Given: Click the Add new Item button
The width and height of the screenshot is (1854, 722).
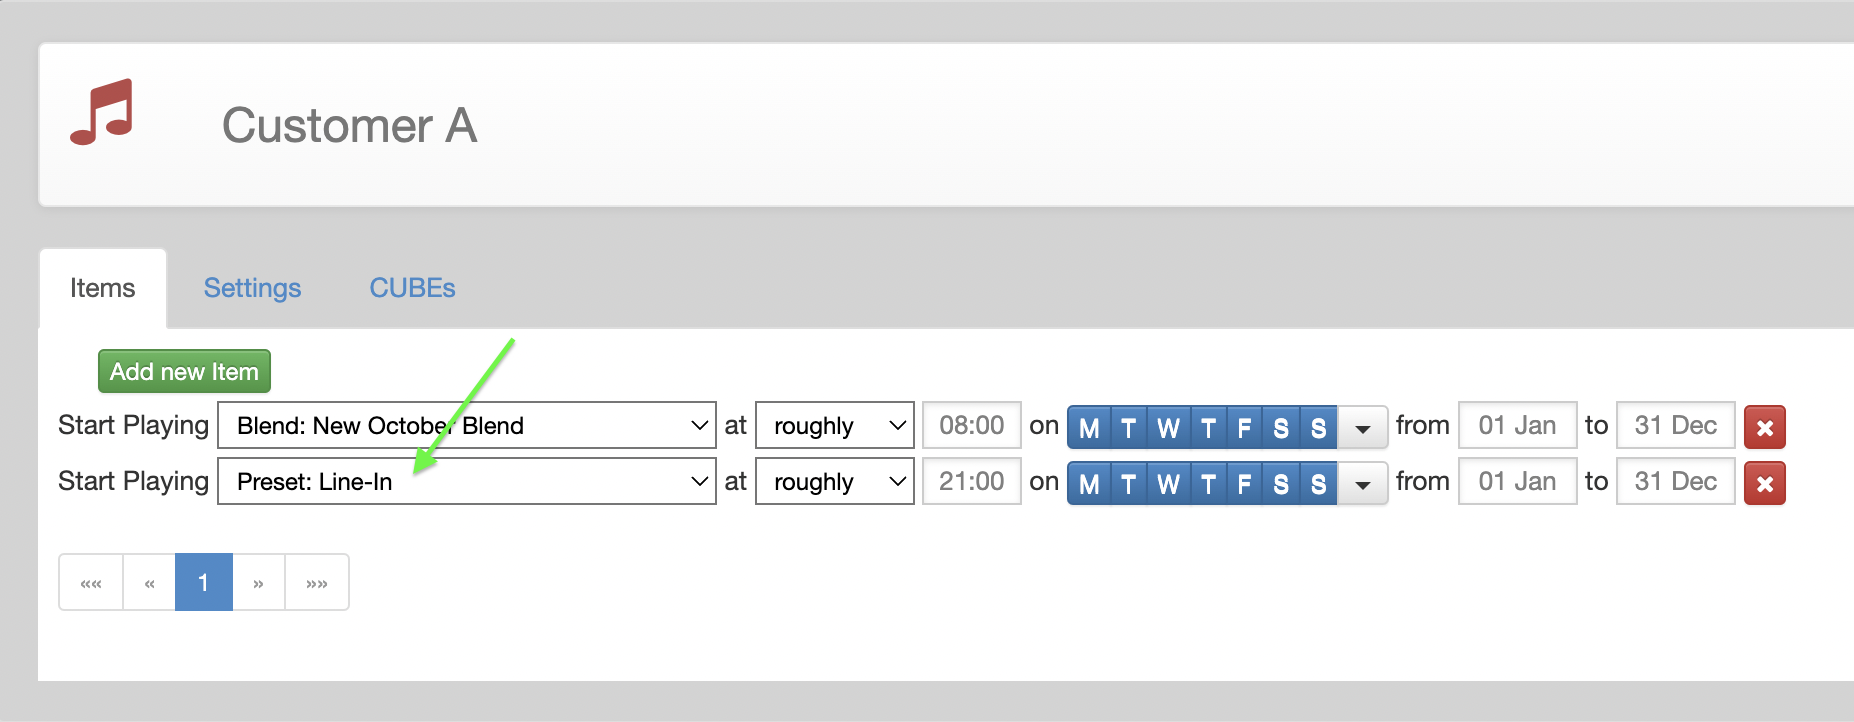Looking at the screenshot, I should [184, 371].
